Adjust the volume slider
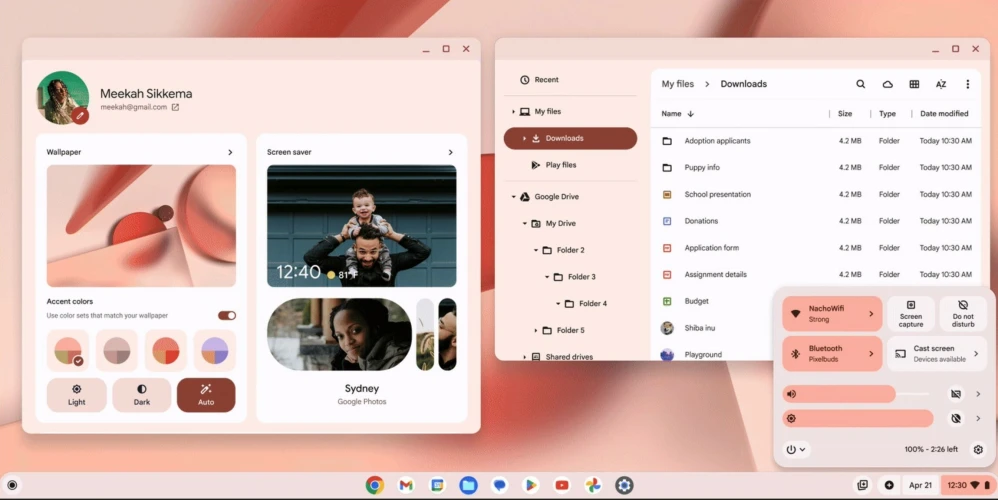Image resolution: width=998 pixels, height=500 pixels. 858,394
